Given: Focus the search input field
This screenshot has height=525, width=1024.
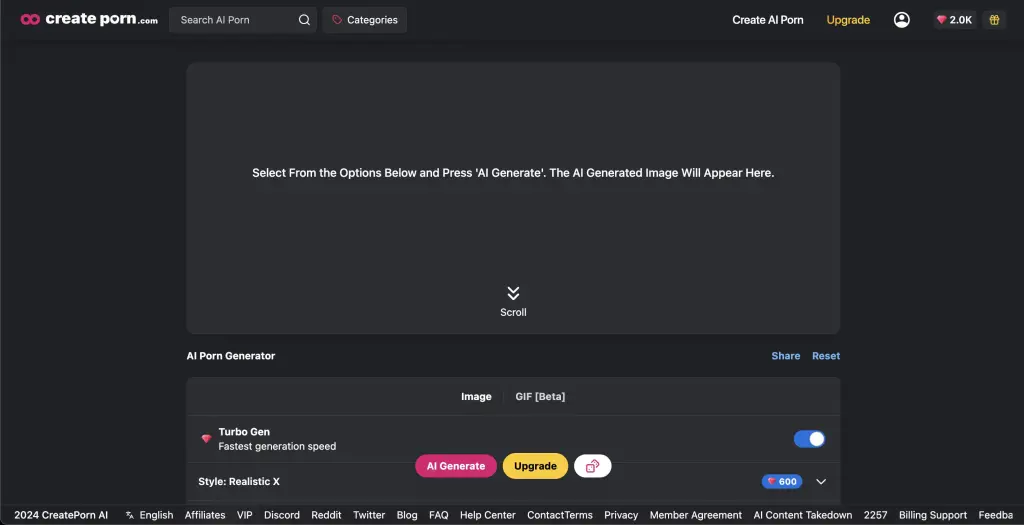Looking at the screenshot, I should (235, 20).
